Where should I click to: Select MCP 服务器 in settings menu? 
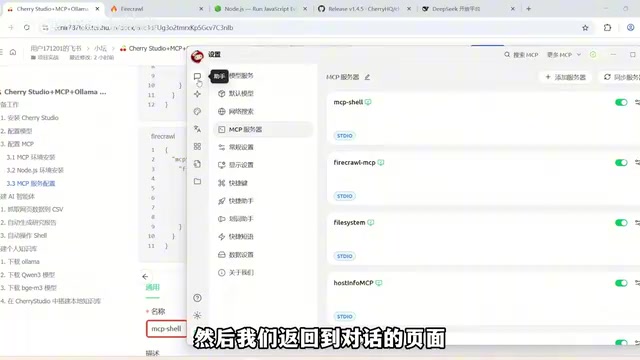point(263,129)
